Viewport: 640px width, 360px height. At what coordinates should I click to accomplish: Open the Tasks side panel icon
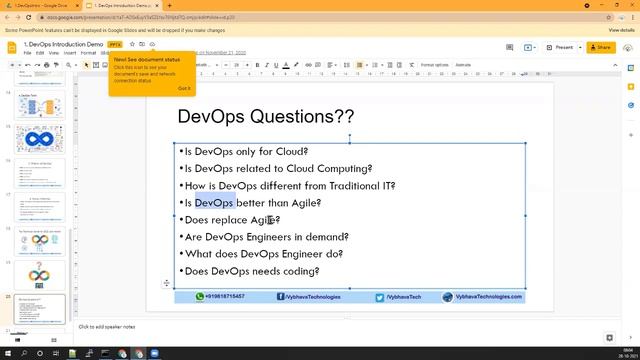point(631,105)
